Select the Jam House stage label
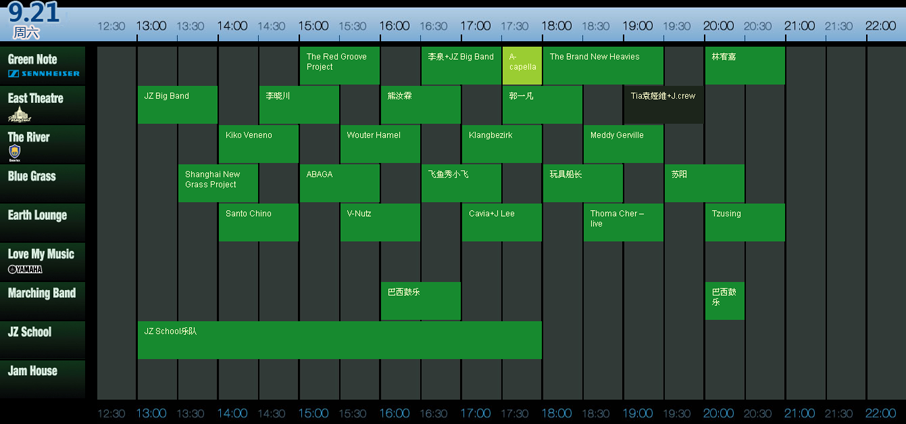 pos(33,371)
